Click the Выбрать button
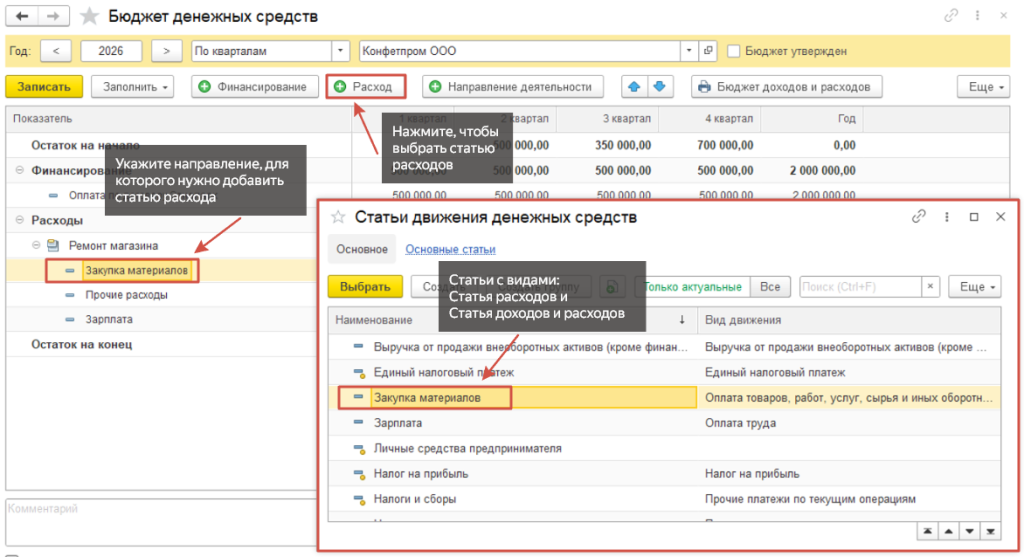The image size is (1024, 557). (x=365, y=287)
